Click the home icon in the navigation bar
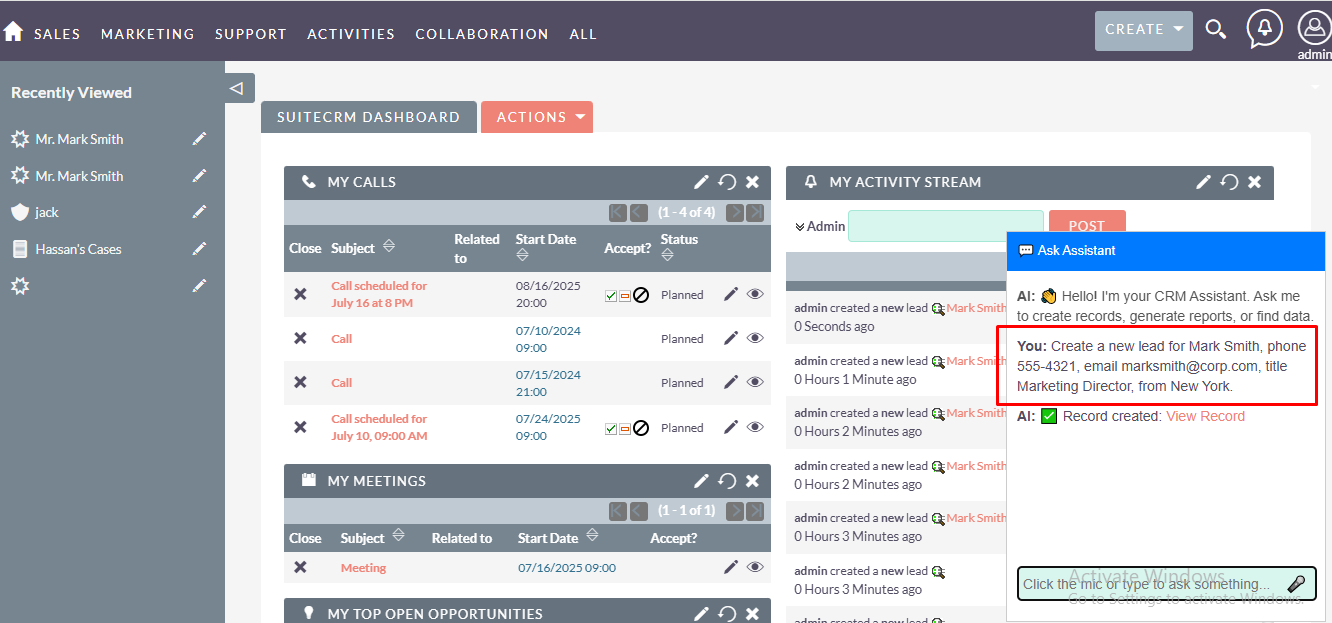 (x=13, y=32)
